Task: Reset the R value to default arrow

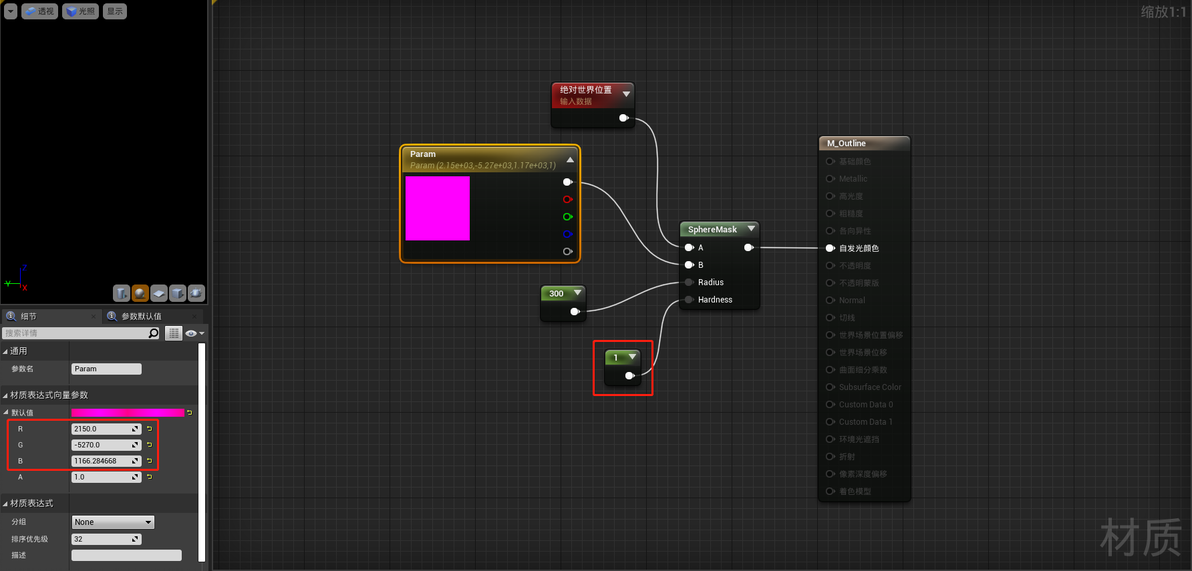Action: click(149, 429)
